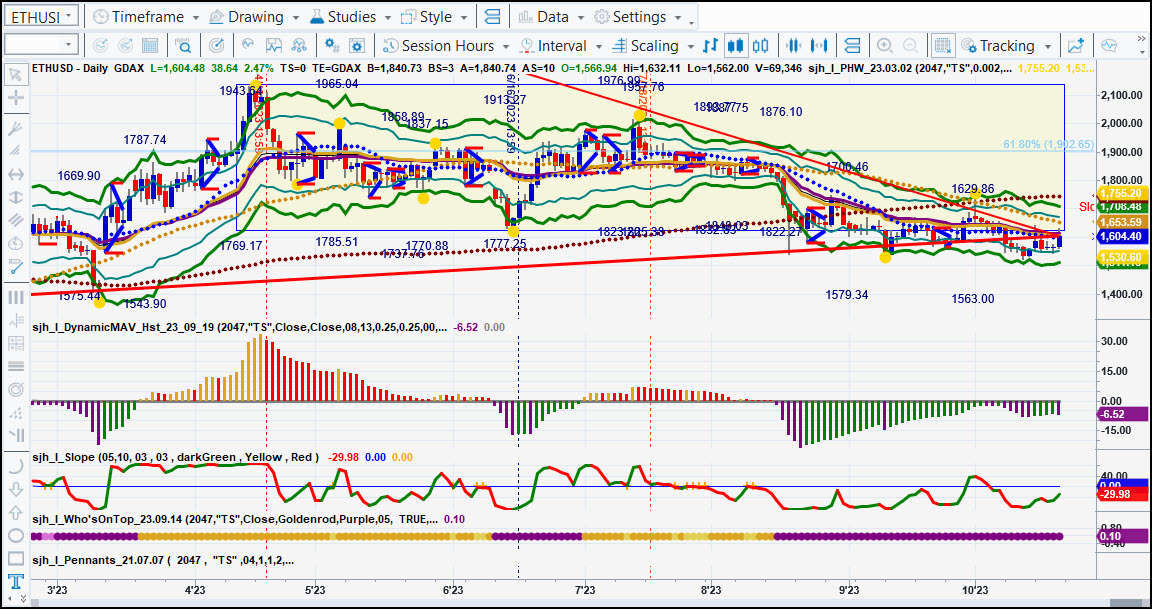Select the up arrow drawing tool
This screenshot has height=609, width=1152.
[15, 512]
